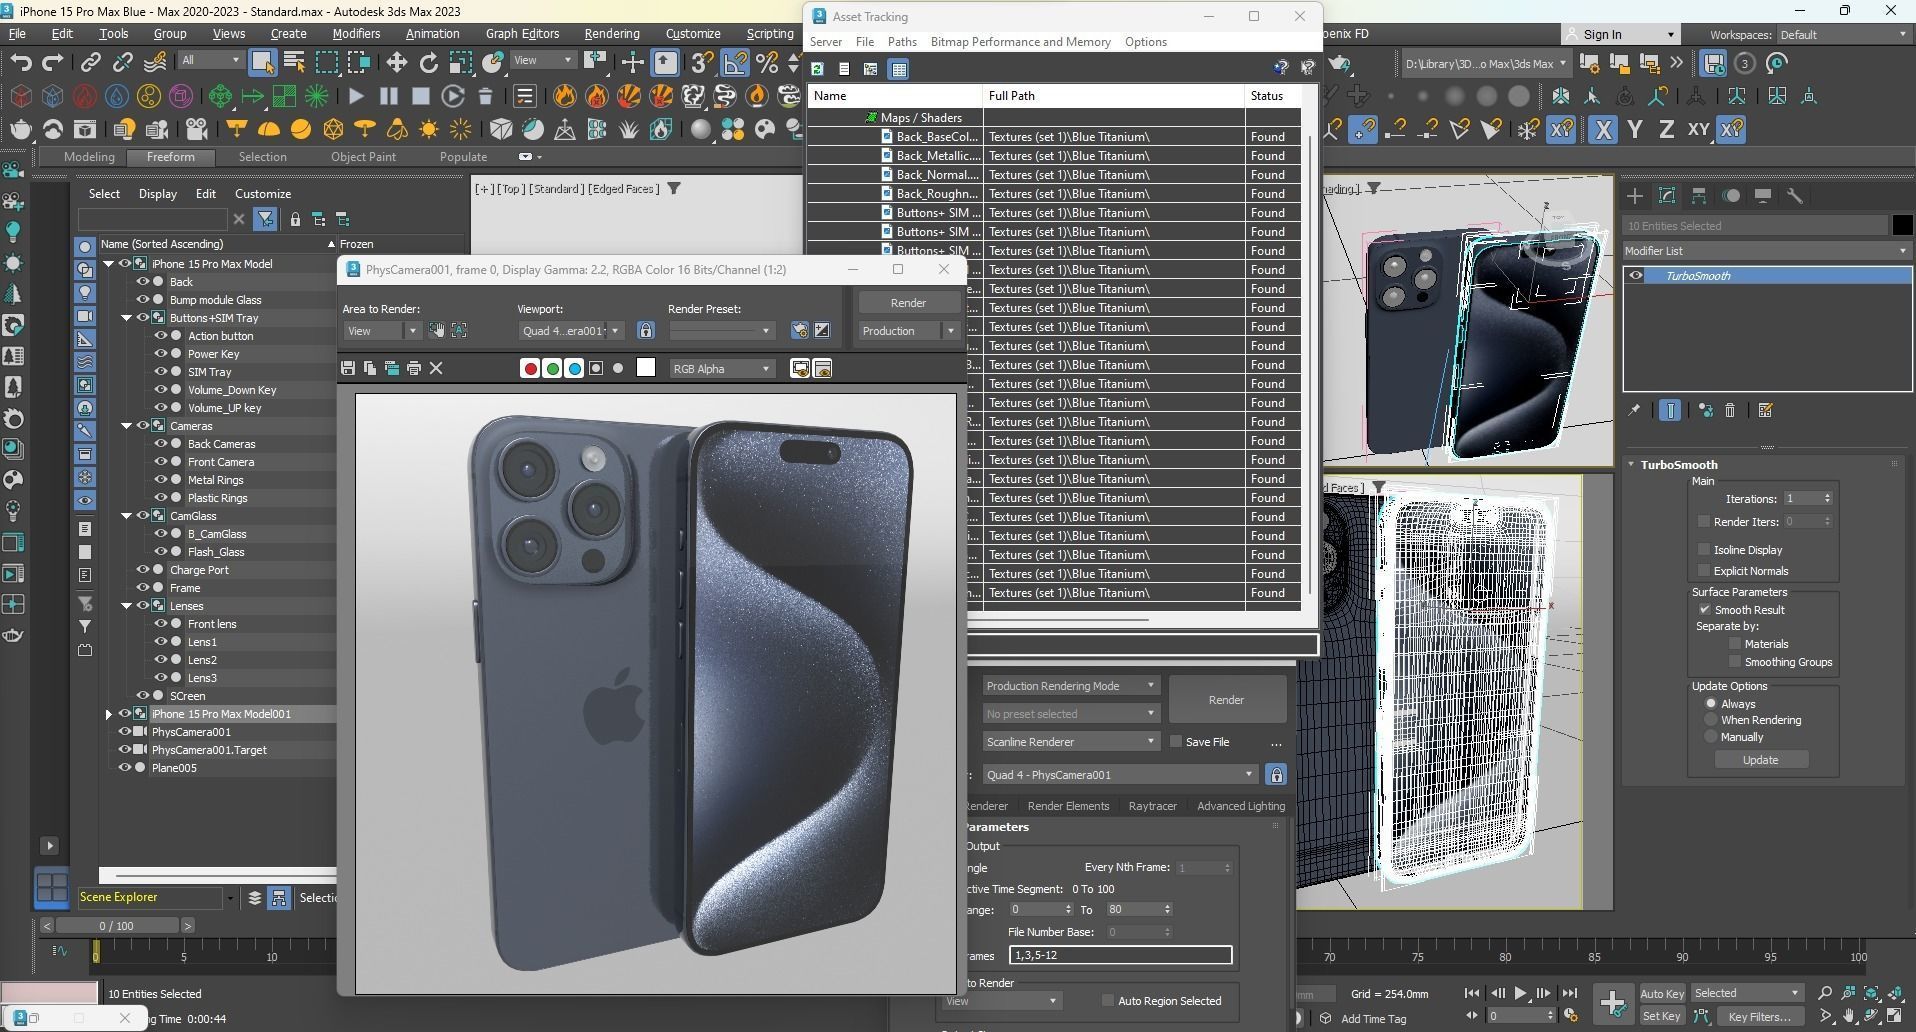Click the Redo arrow in main toolbar
Screen dimensions: 1916x1032
[x=52, y=63]
